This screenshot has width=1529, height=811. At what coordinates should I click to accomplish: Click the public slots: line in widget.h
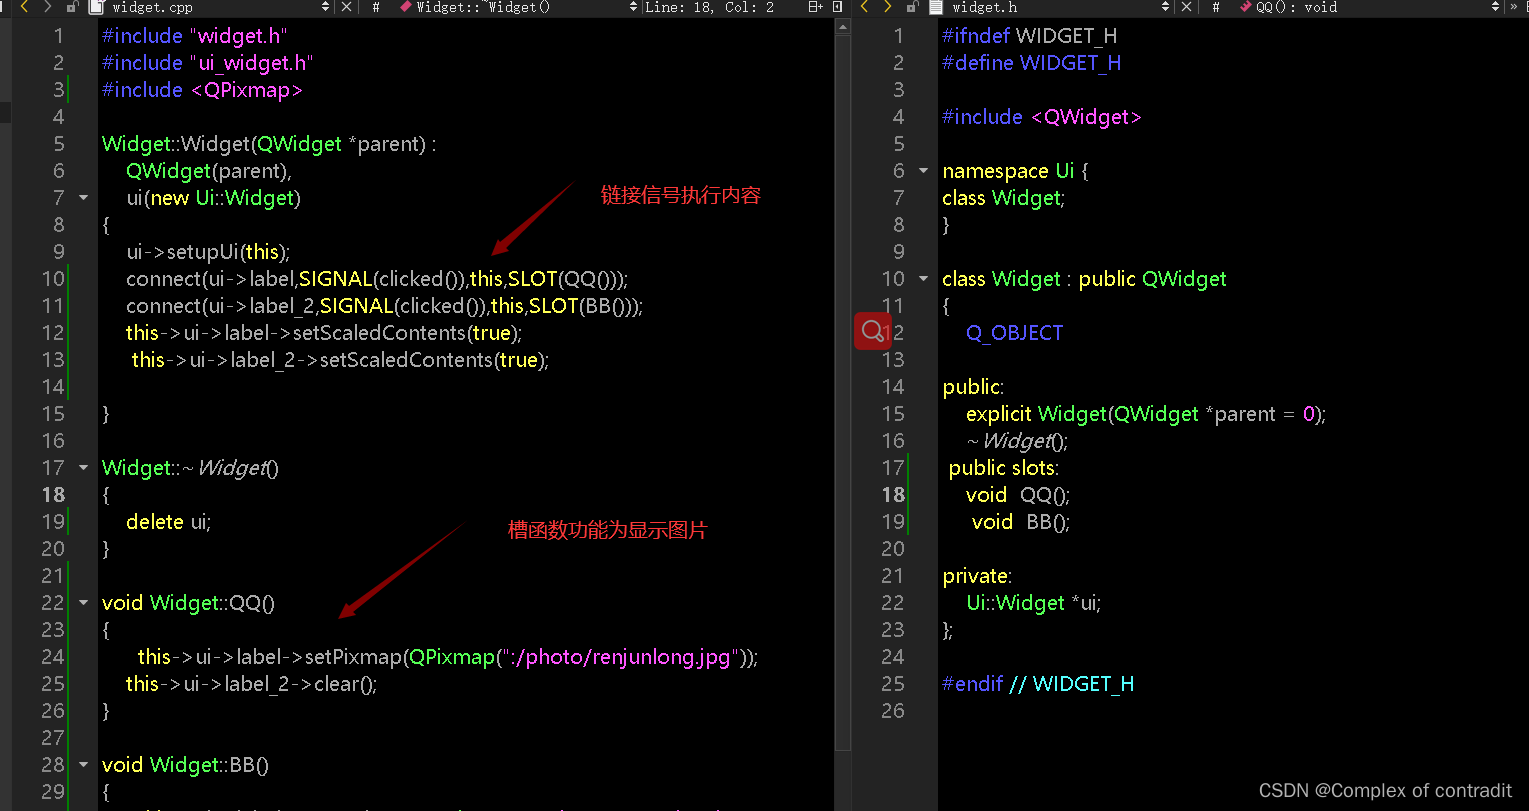[1004, 467]
